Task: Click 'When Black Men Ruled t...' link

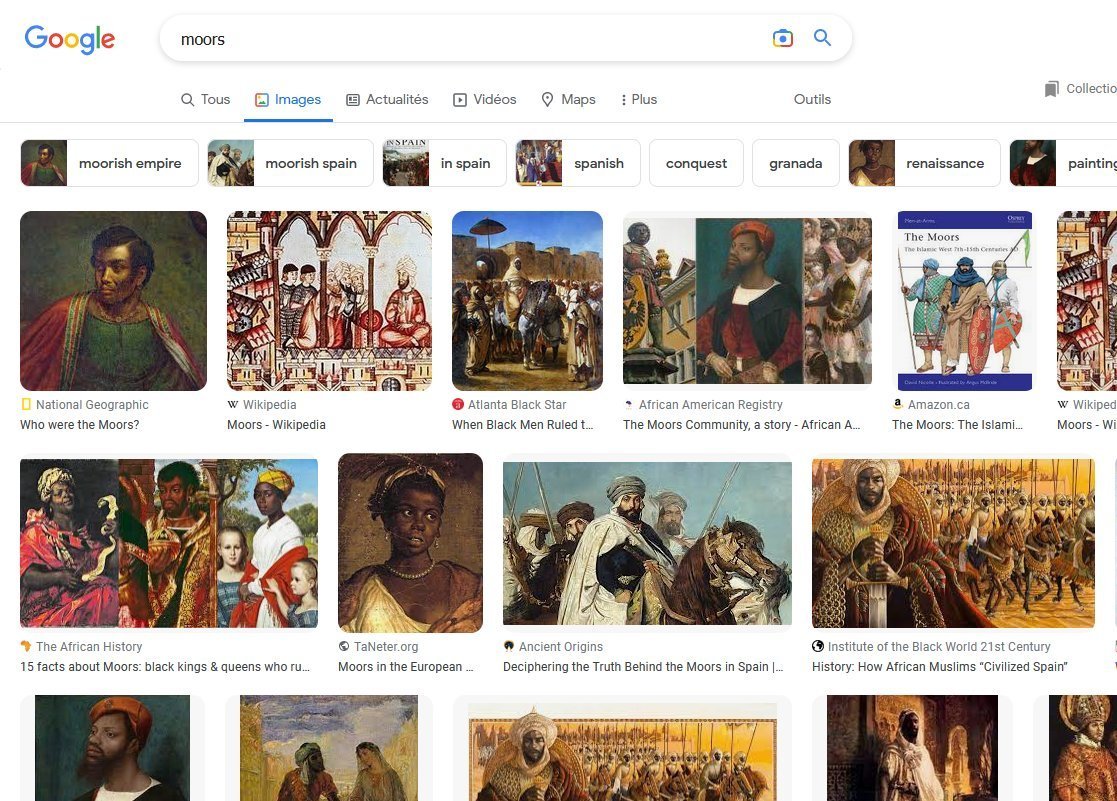Action: point(523,425)
